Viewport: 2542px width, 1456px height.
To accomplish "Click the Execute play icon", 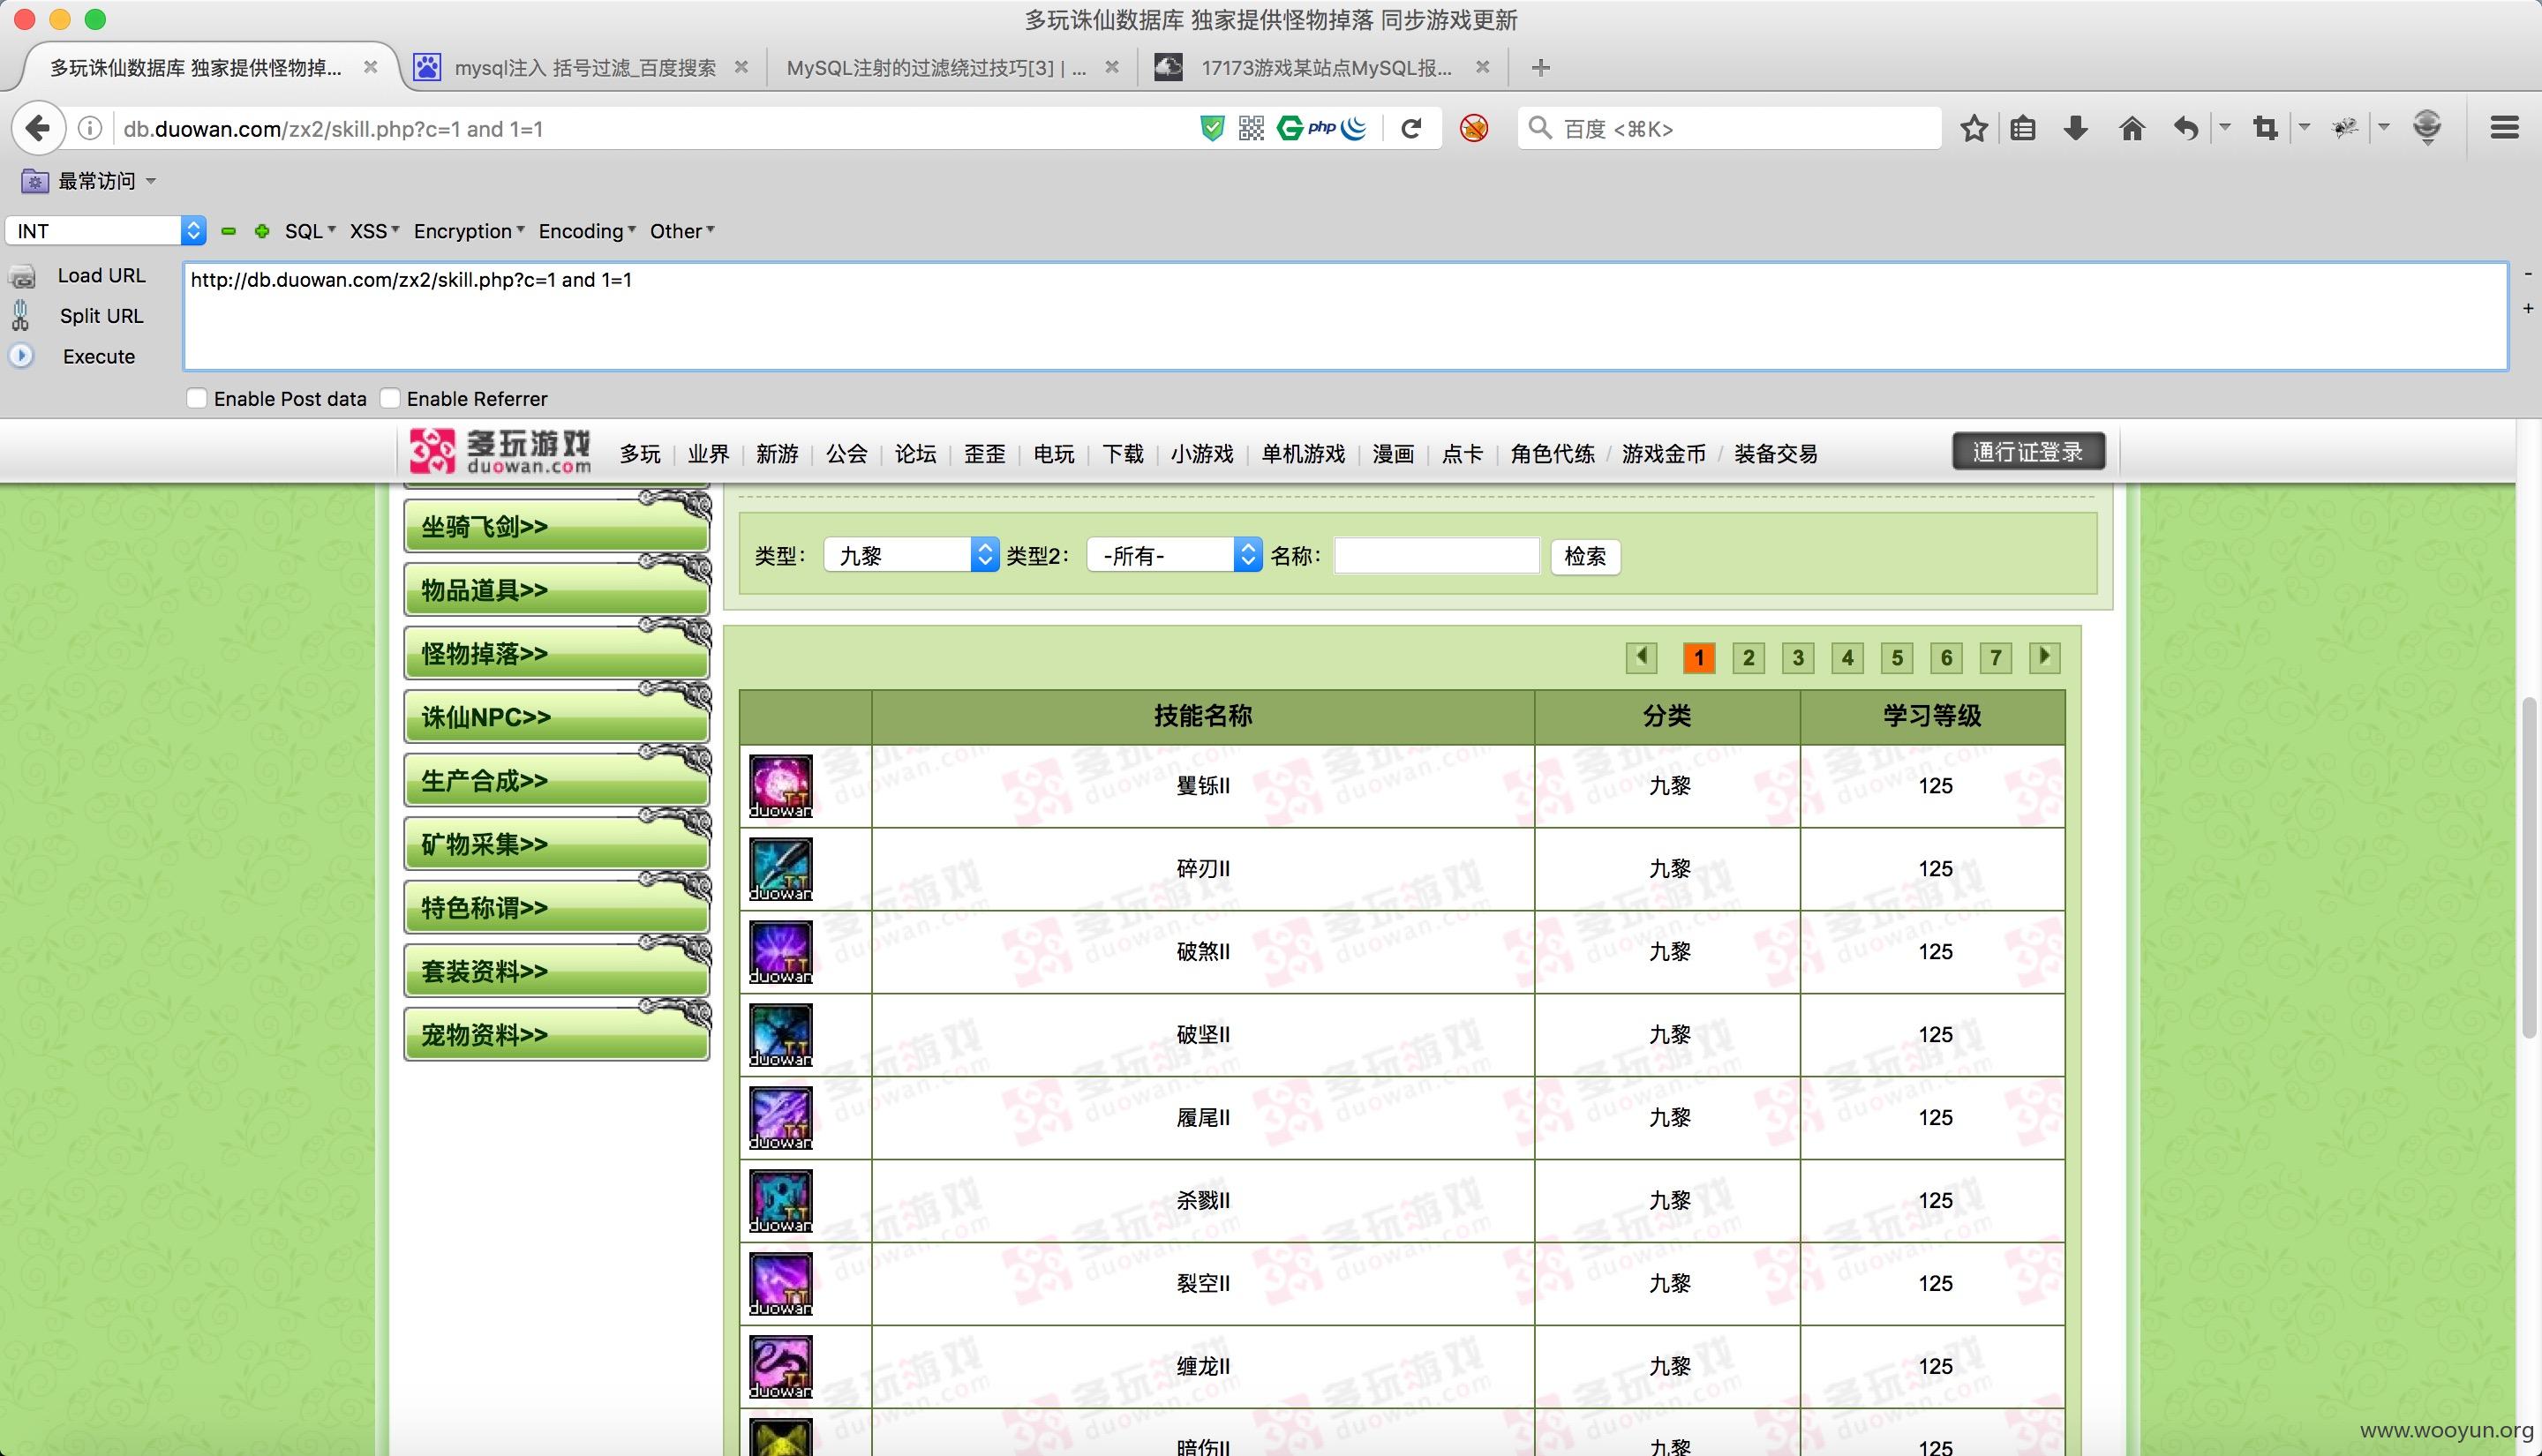I will 21,356.
